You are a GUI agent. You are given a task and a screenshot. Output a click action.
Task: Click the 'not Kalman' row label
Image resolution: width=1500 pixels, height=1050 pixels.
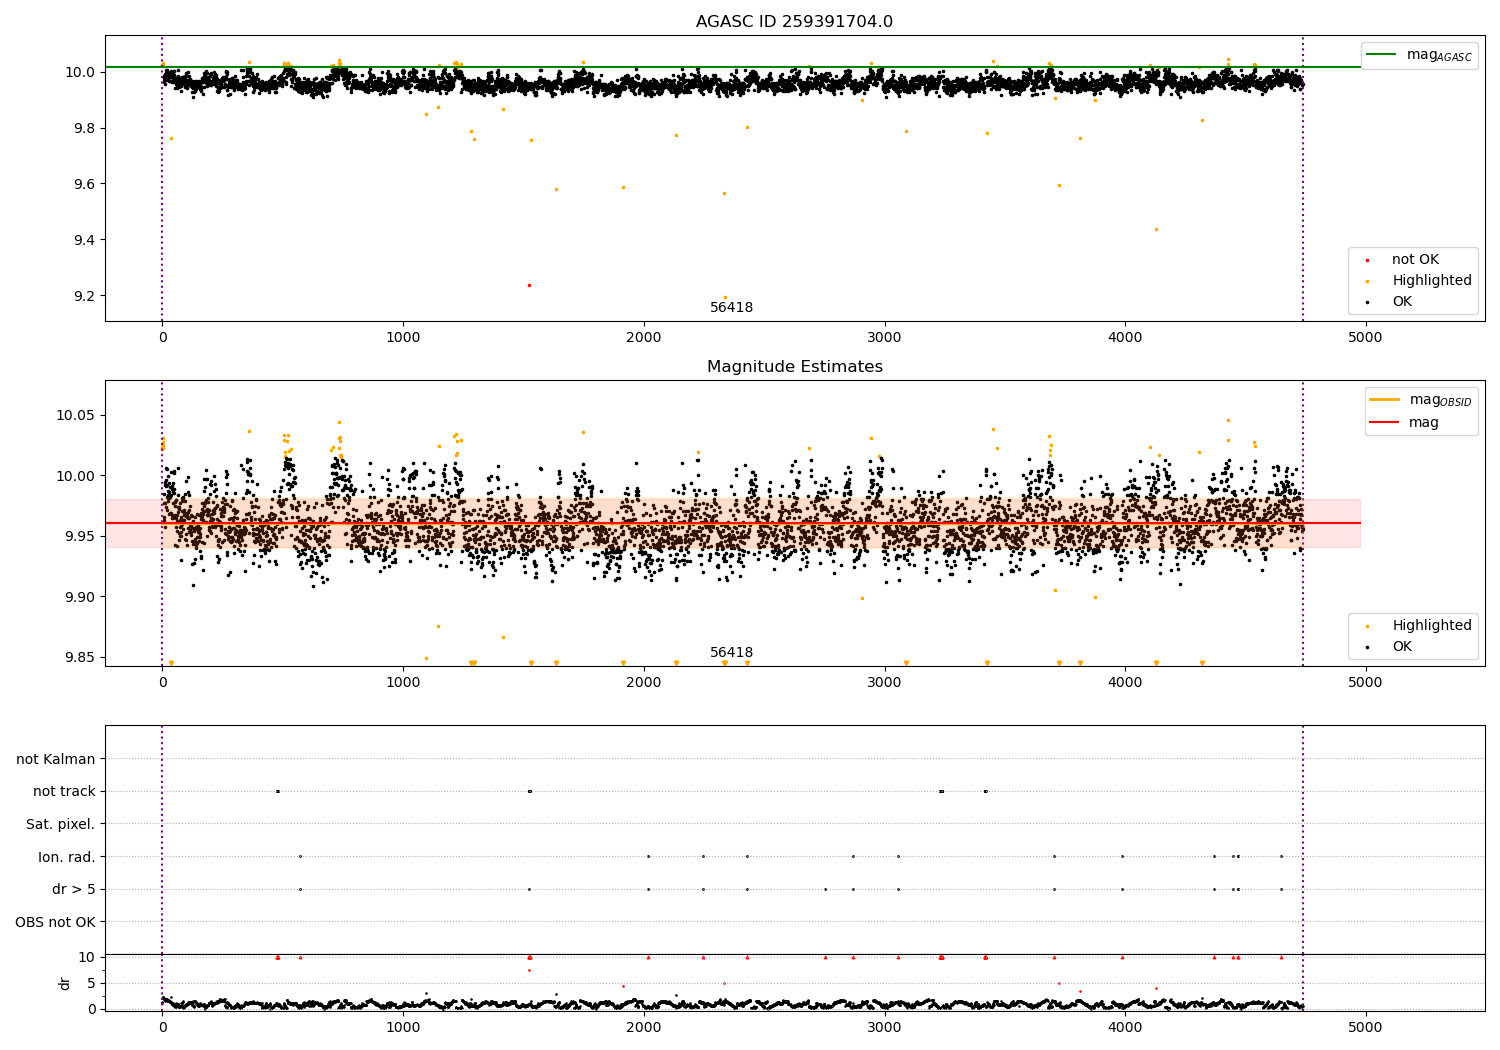pos(56,759)
